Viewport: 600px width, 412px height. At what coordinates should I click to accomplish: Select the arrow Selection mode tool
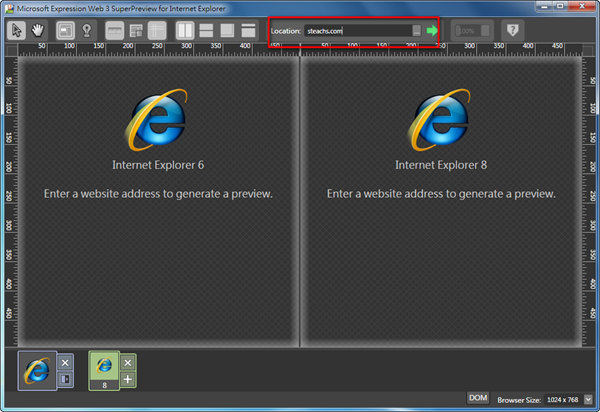point(16,30)
